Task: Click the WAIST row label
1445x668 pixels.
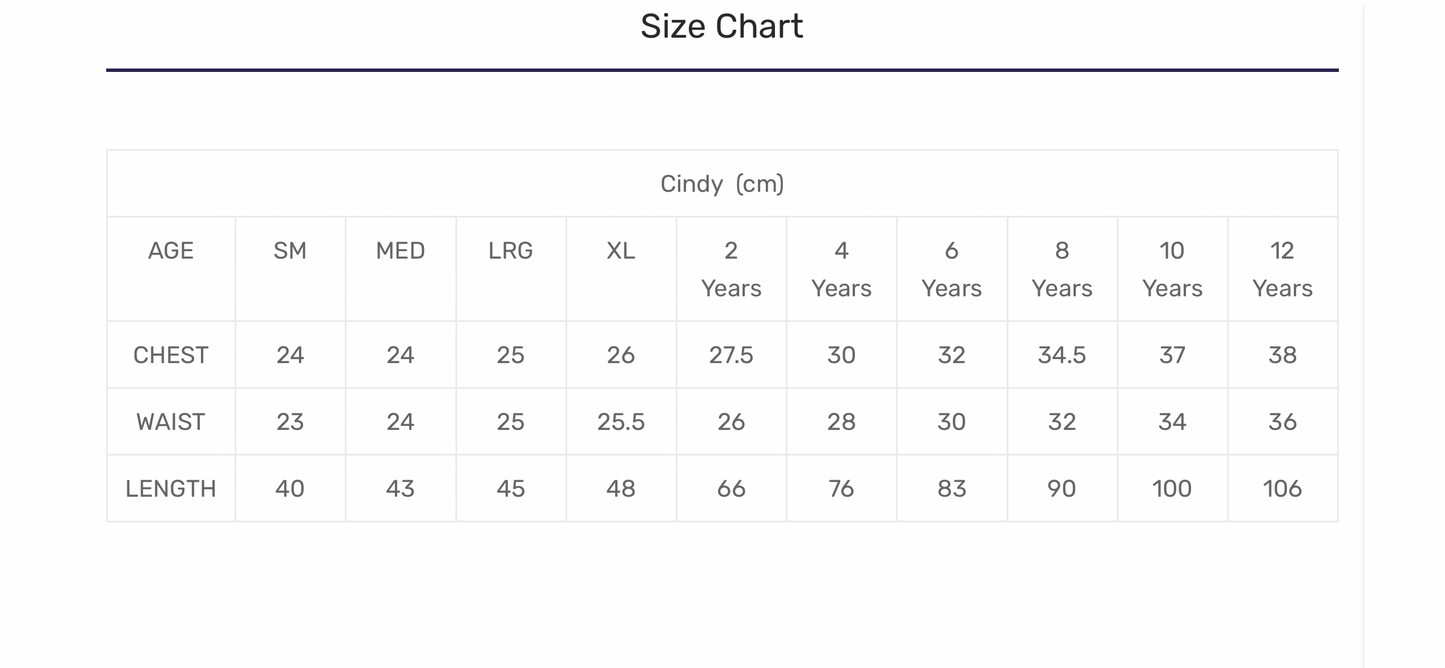Action: point(171,422)
